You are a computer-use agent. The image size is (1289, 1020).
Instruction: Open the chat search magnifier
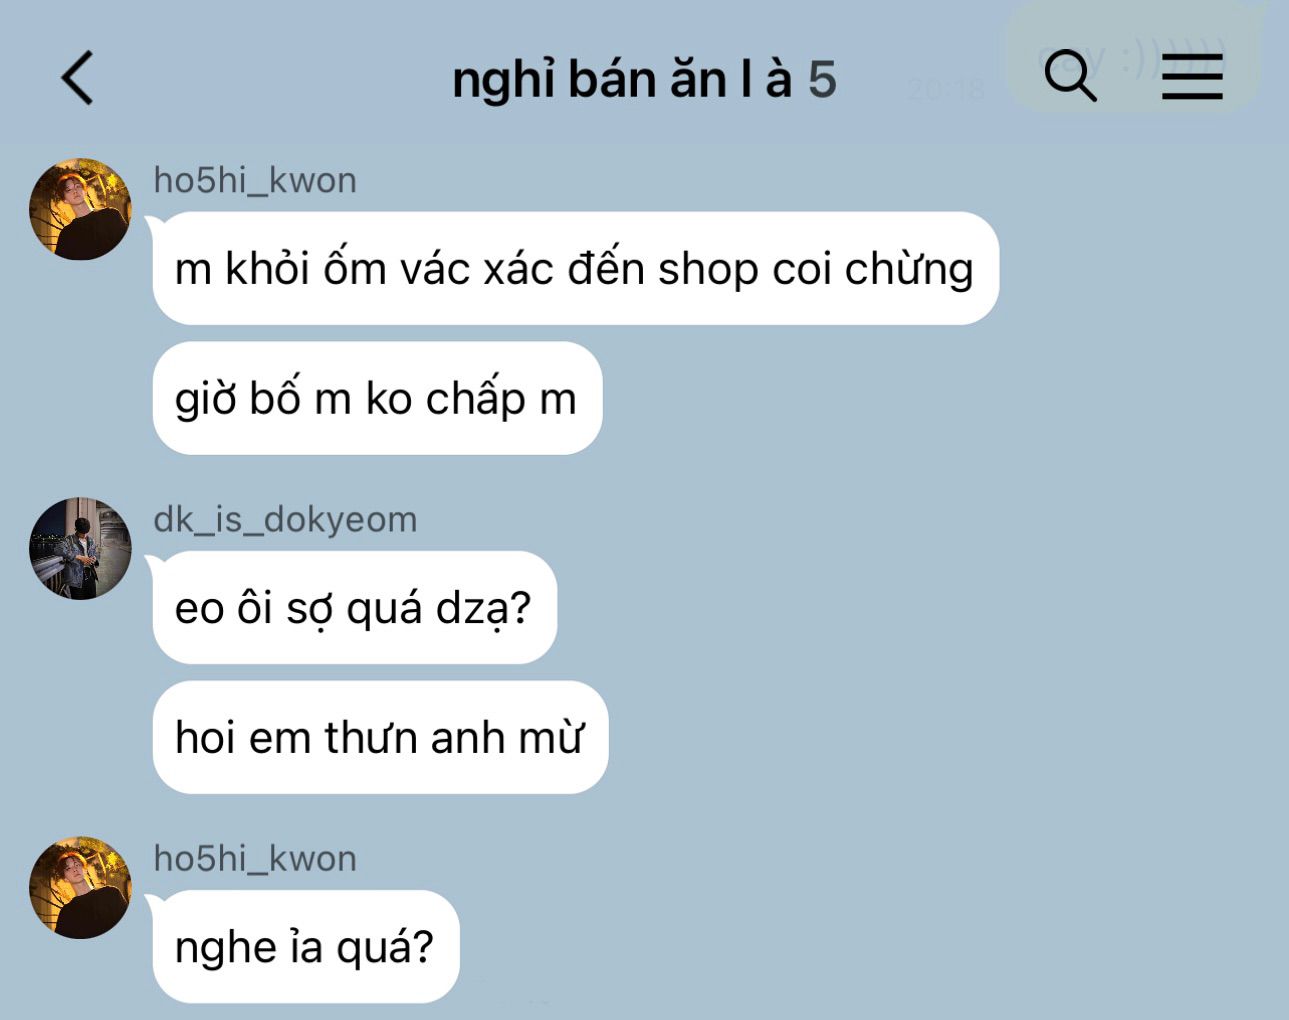coord(1070,76)
